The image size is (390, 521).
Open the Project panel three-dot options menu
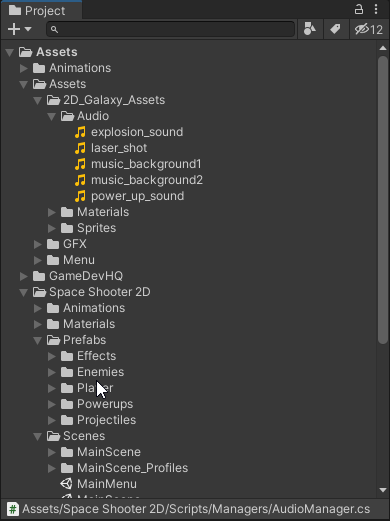pyautogui.click(x=376, y=9)
